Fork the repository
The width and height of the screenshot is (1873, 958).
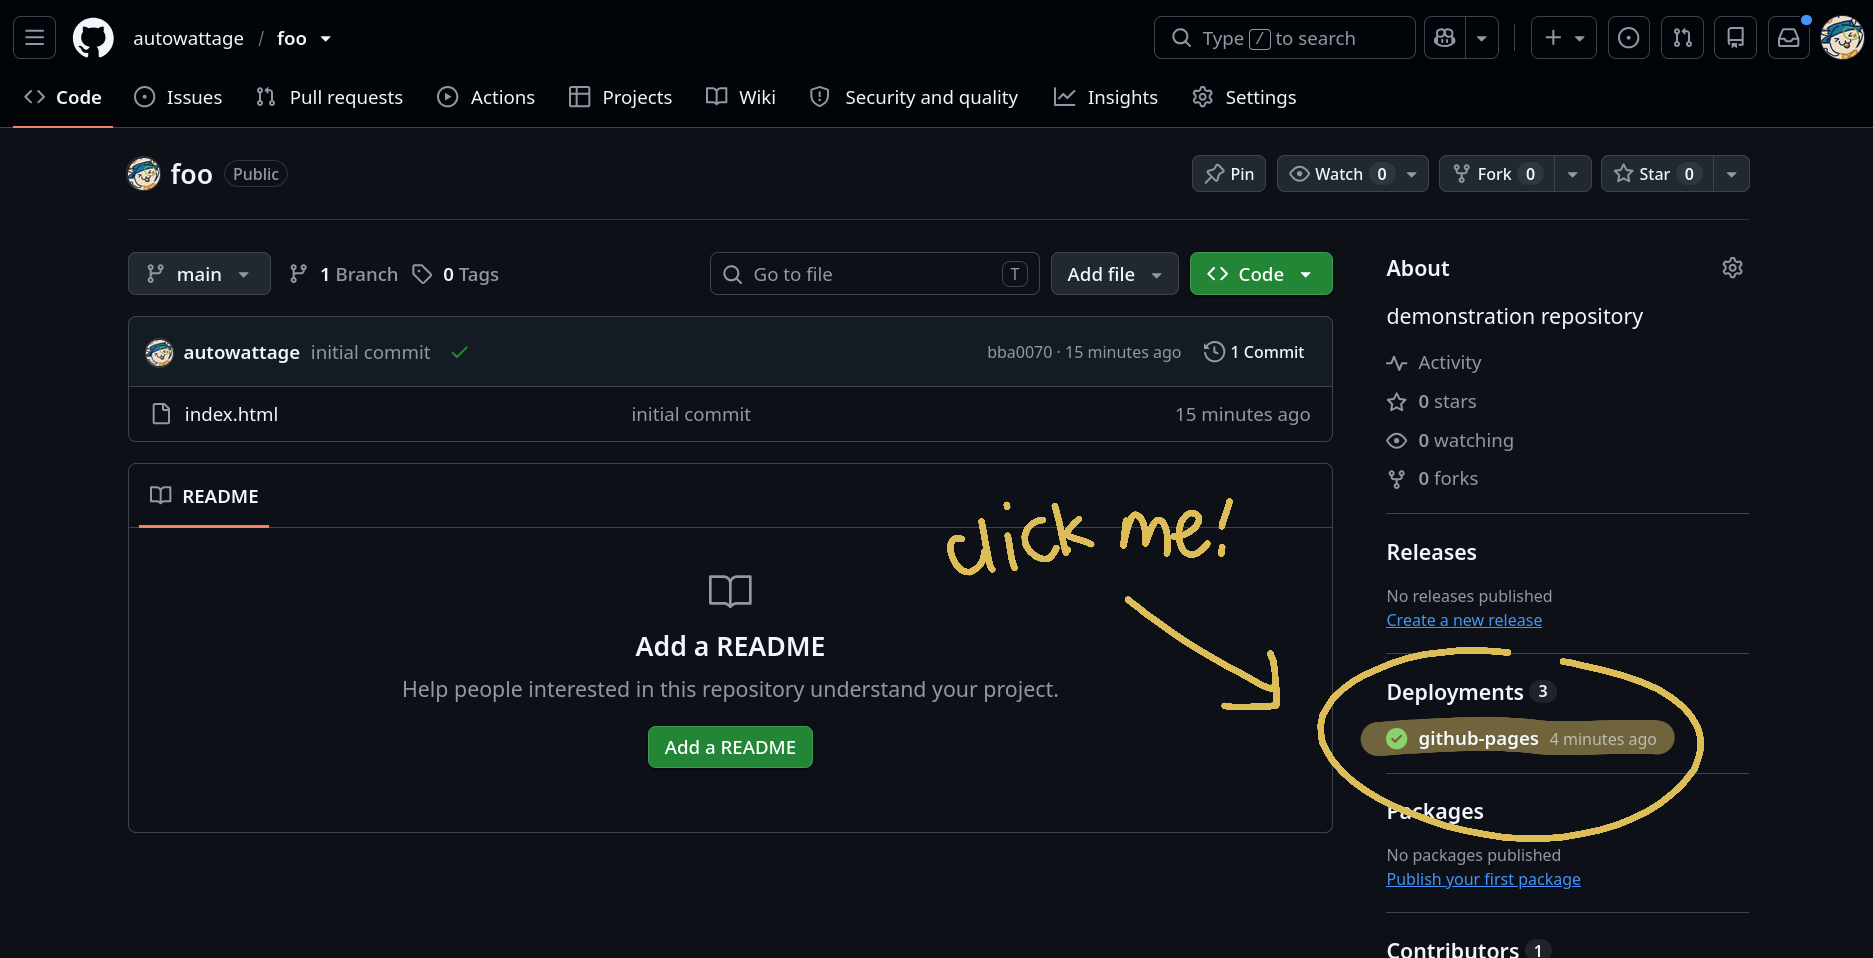pos(1496,174)
